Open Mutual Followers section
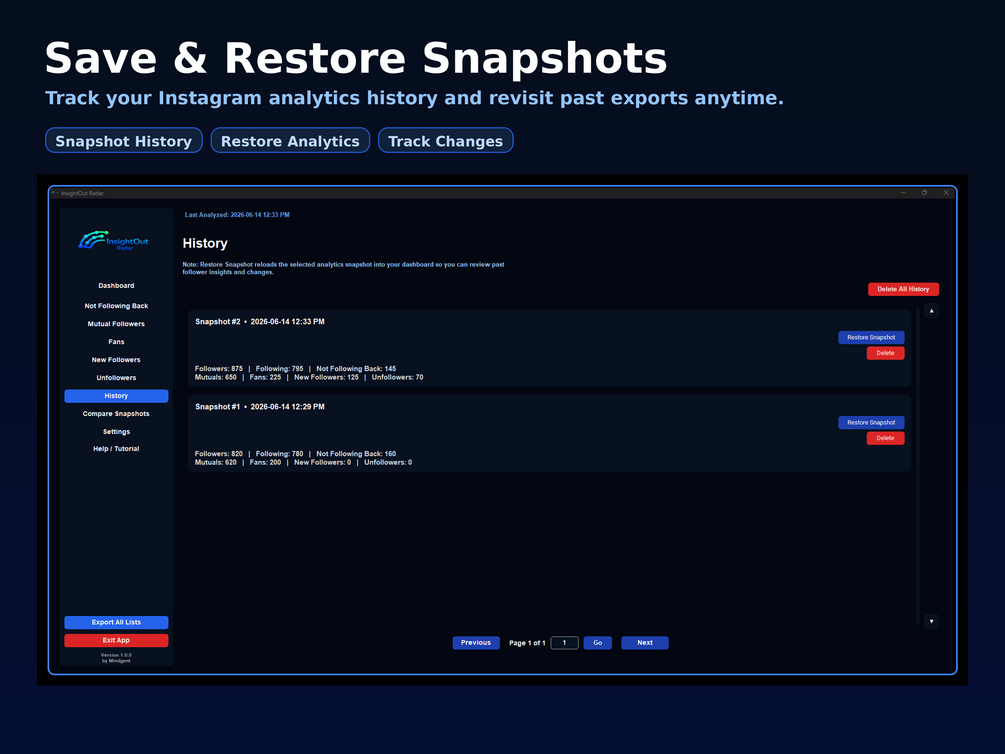The height and width of the screenshot is (754, 1005). pyautogui.click(x=116, y=324)
